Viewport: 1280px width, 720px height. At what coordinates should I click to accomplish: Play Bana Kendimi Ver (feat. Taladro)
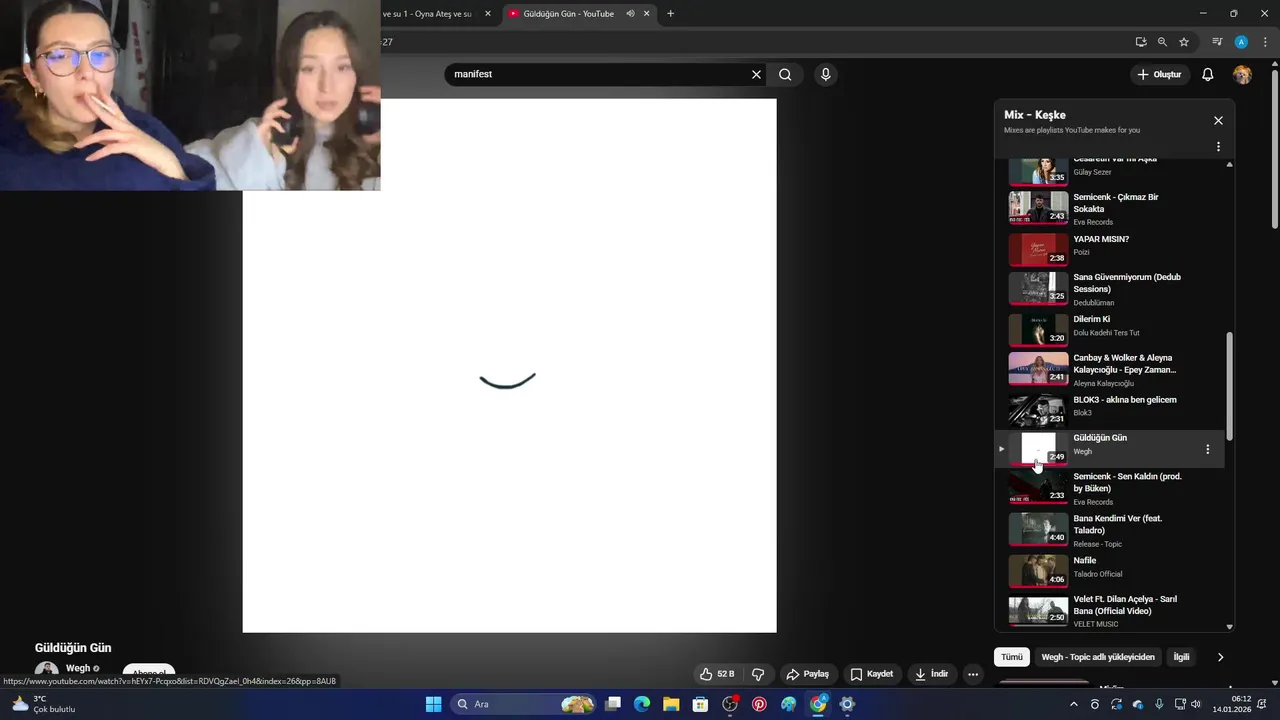click(x=1110, y=530)
